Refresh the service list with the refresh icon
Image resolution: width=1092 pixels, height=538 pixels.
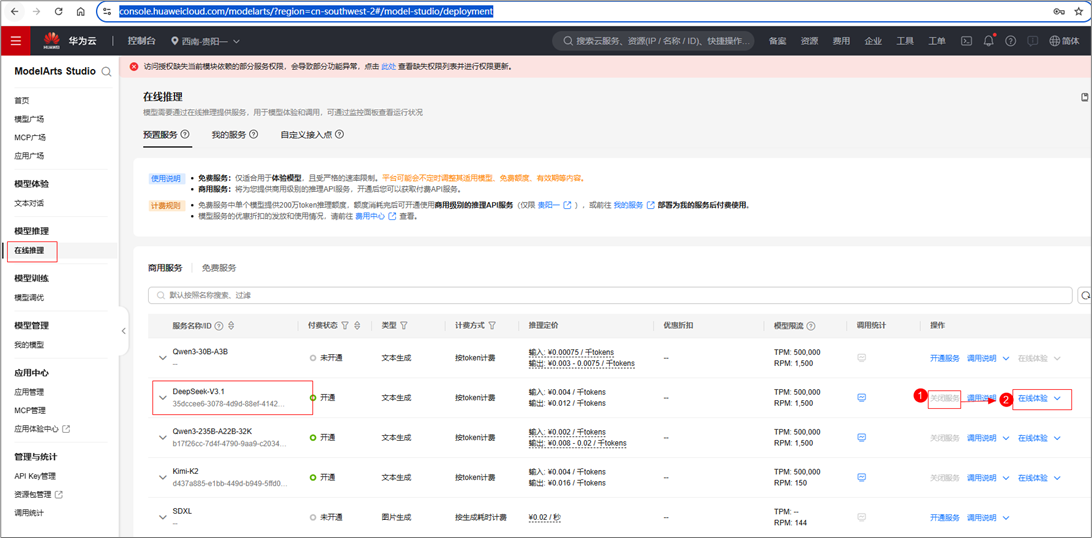1084,295
